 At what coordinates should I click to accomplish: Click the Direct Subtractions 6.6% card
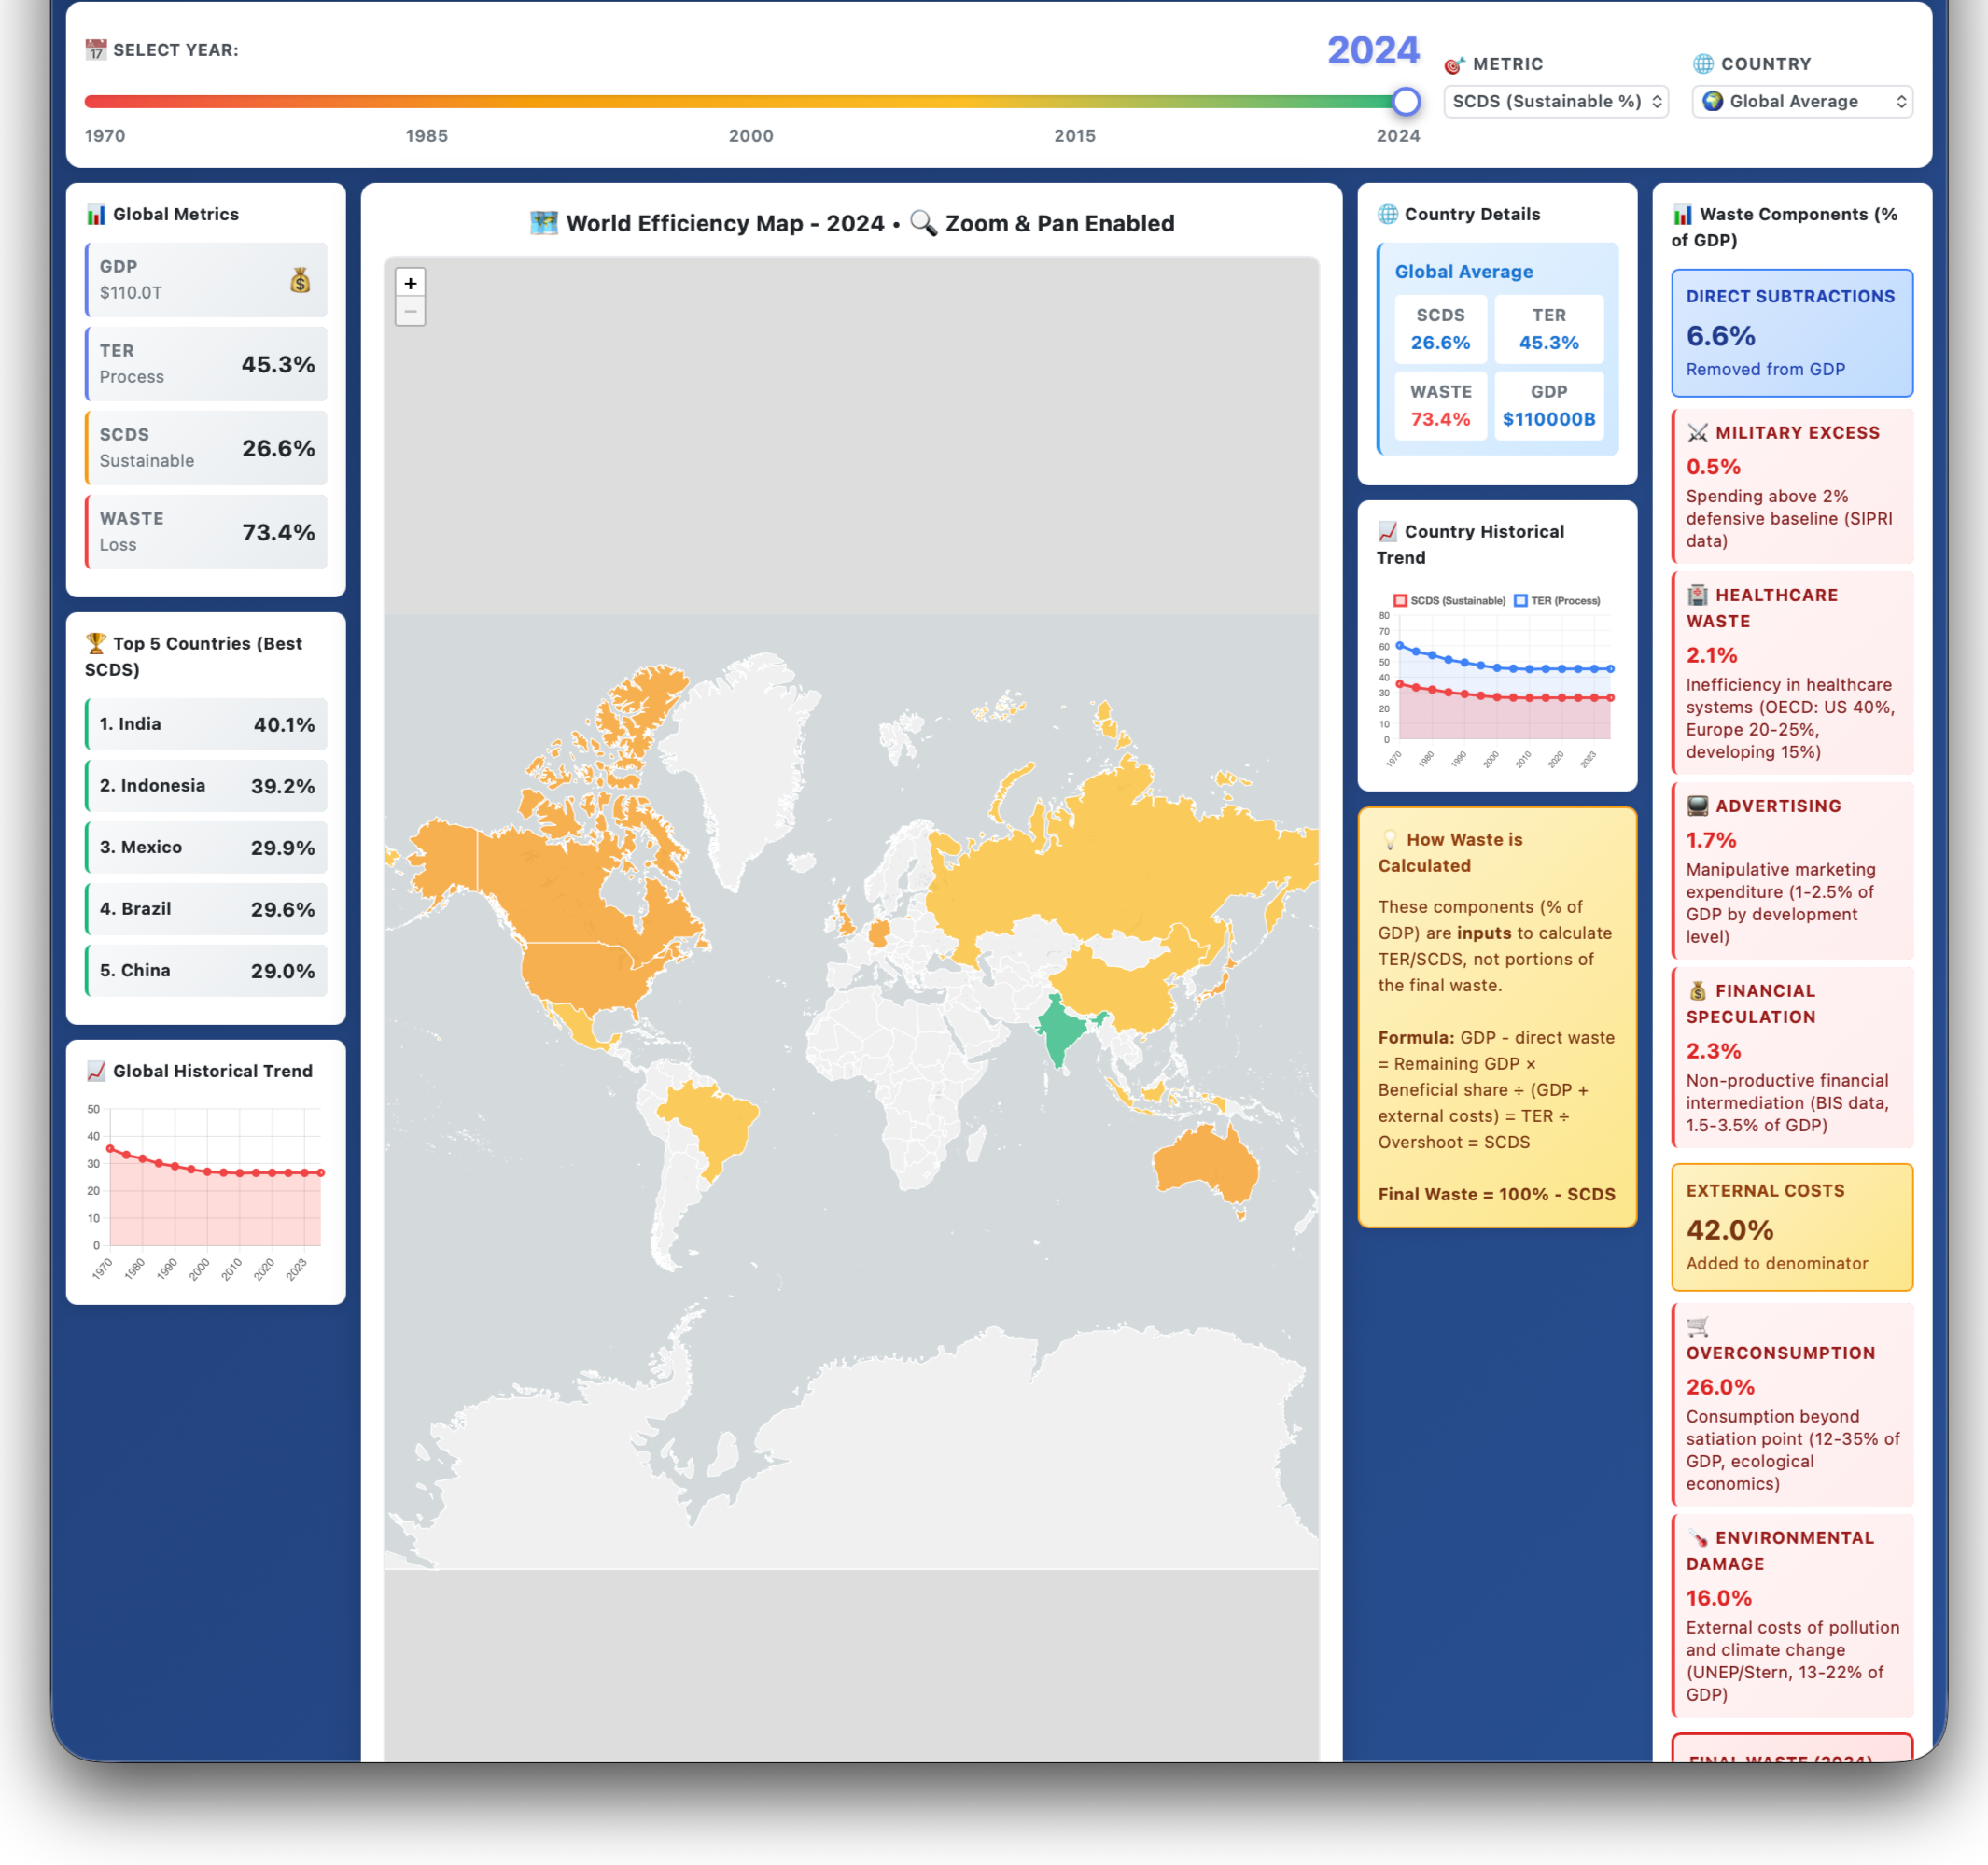[1791, 333]
